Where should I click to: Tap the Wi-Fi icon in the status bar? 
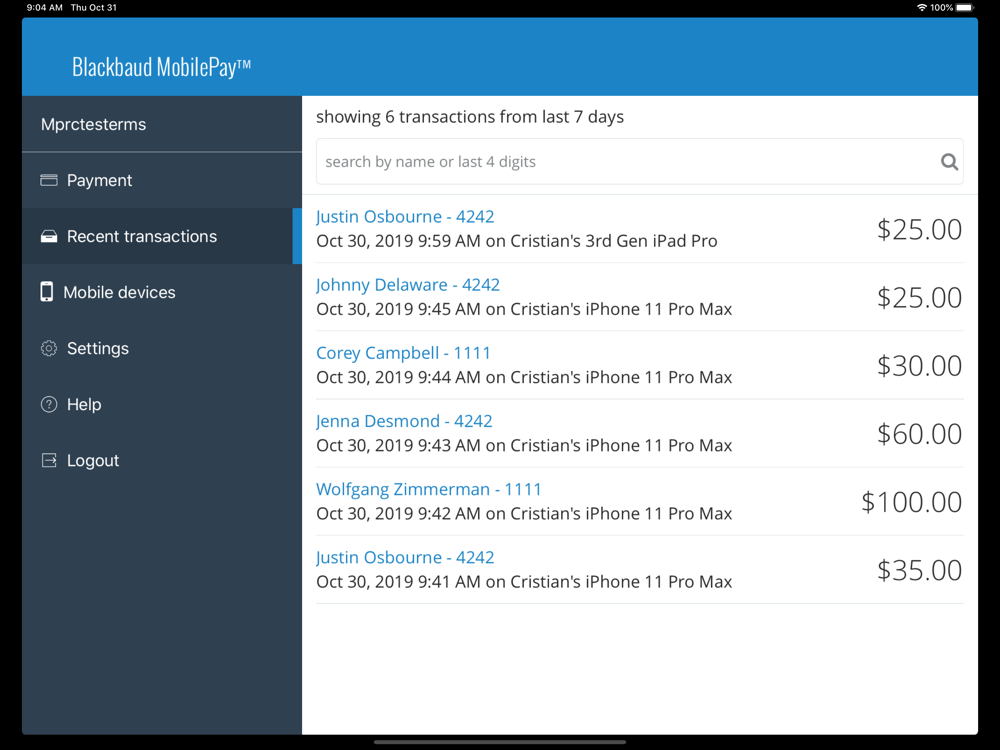(922, 8)
